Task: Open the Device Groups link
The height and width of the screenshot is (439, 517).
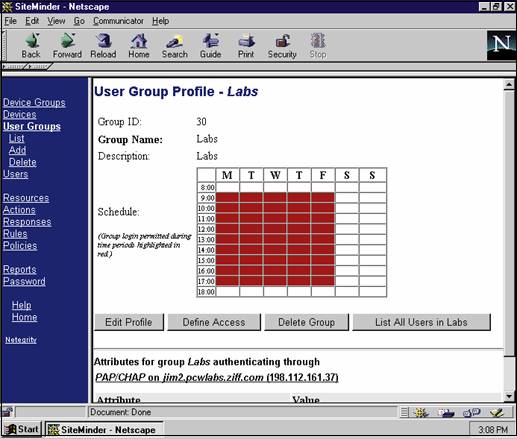Action: [x=34, y=102]
